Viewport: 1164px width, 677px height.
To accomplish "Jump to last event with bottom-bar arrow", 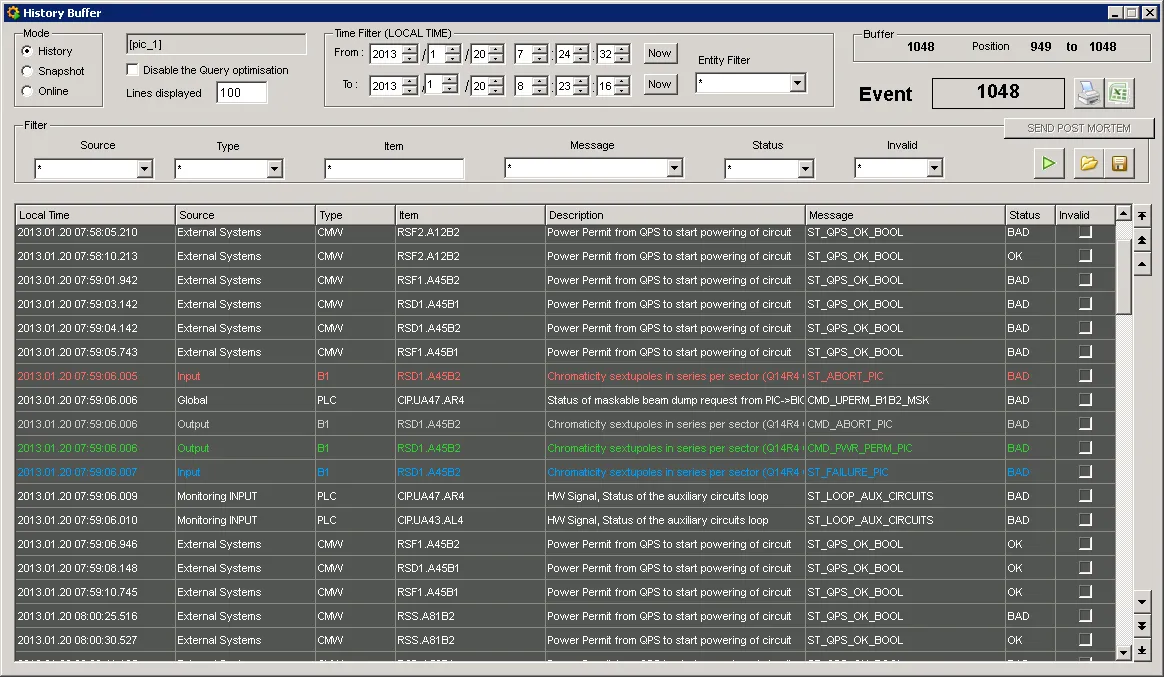I will (1143, 650).
